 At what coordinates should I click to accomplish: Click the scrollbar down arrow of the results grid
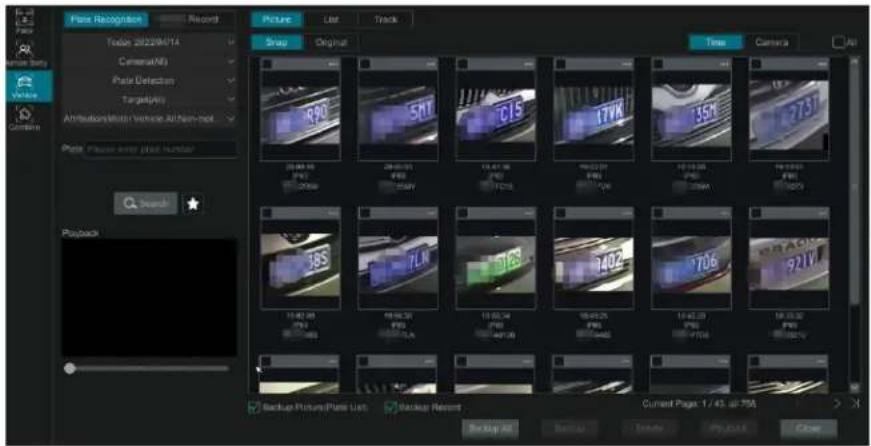[x=854, y=387]
